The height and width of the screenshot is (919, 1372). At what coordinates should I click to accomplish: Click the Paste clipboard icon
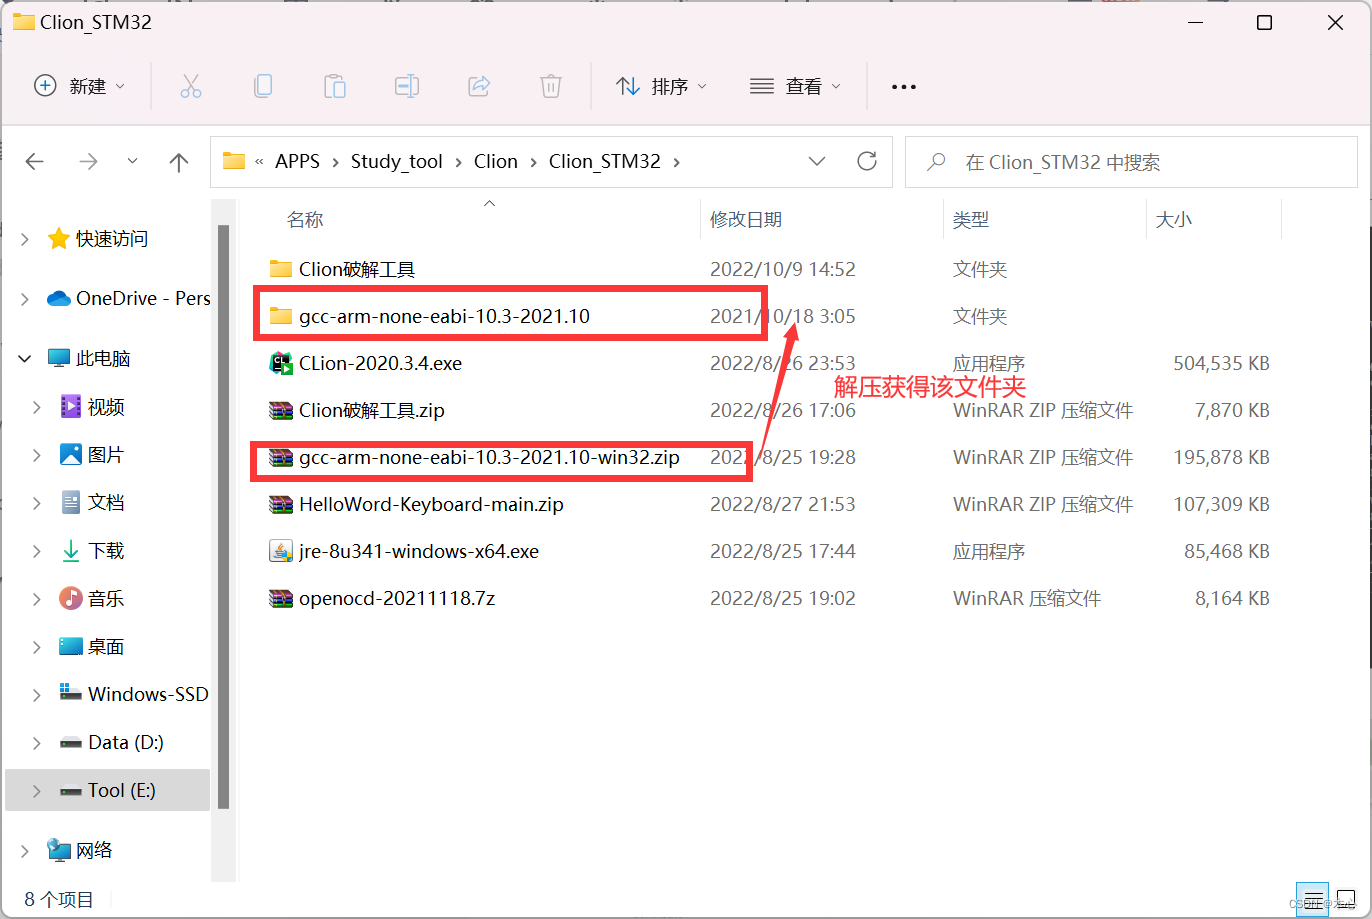(x=335, y=87)
